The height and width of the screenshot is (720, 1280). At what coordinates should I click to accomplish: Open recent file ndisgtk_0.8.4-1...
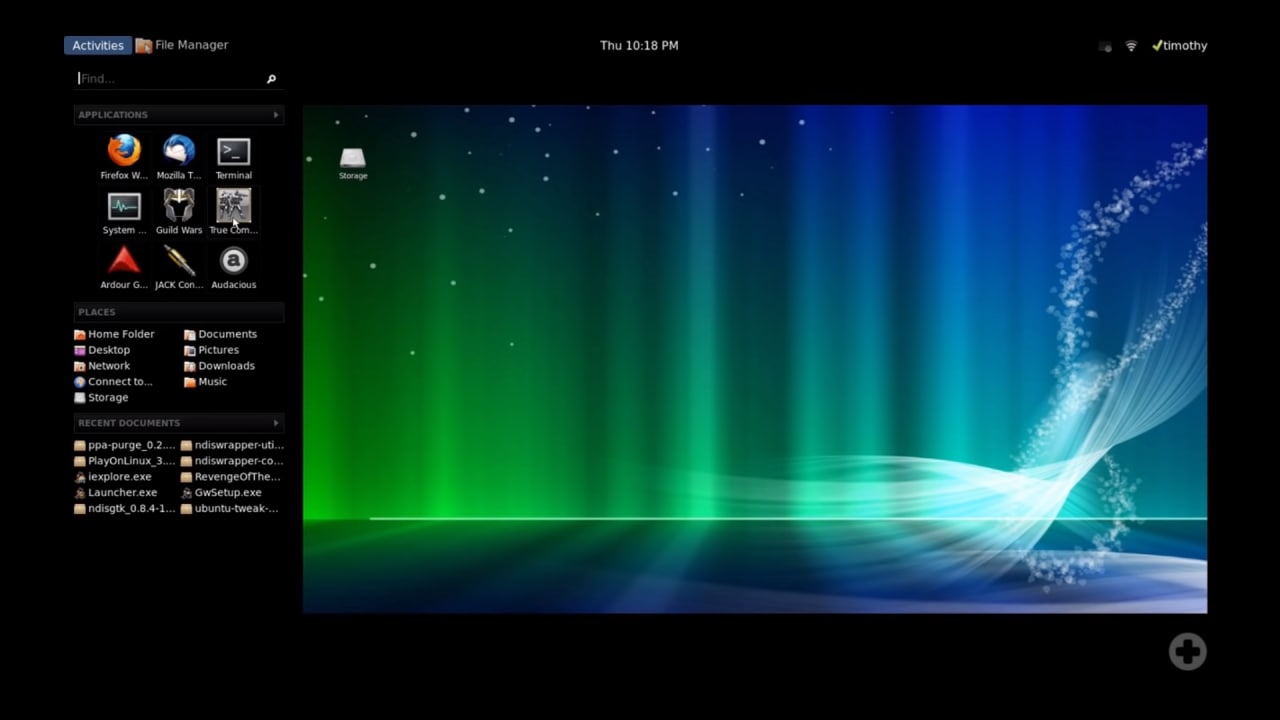(125, 509)
